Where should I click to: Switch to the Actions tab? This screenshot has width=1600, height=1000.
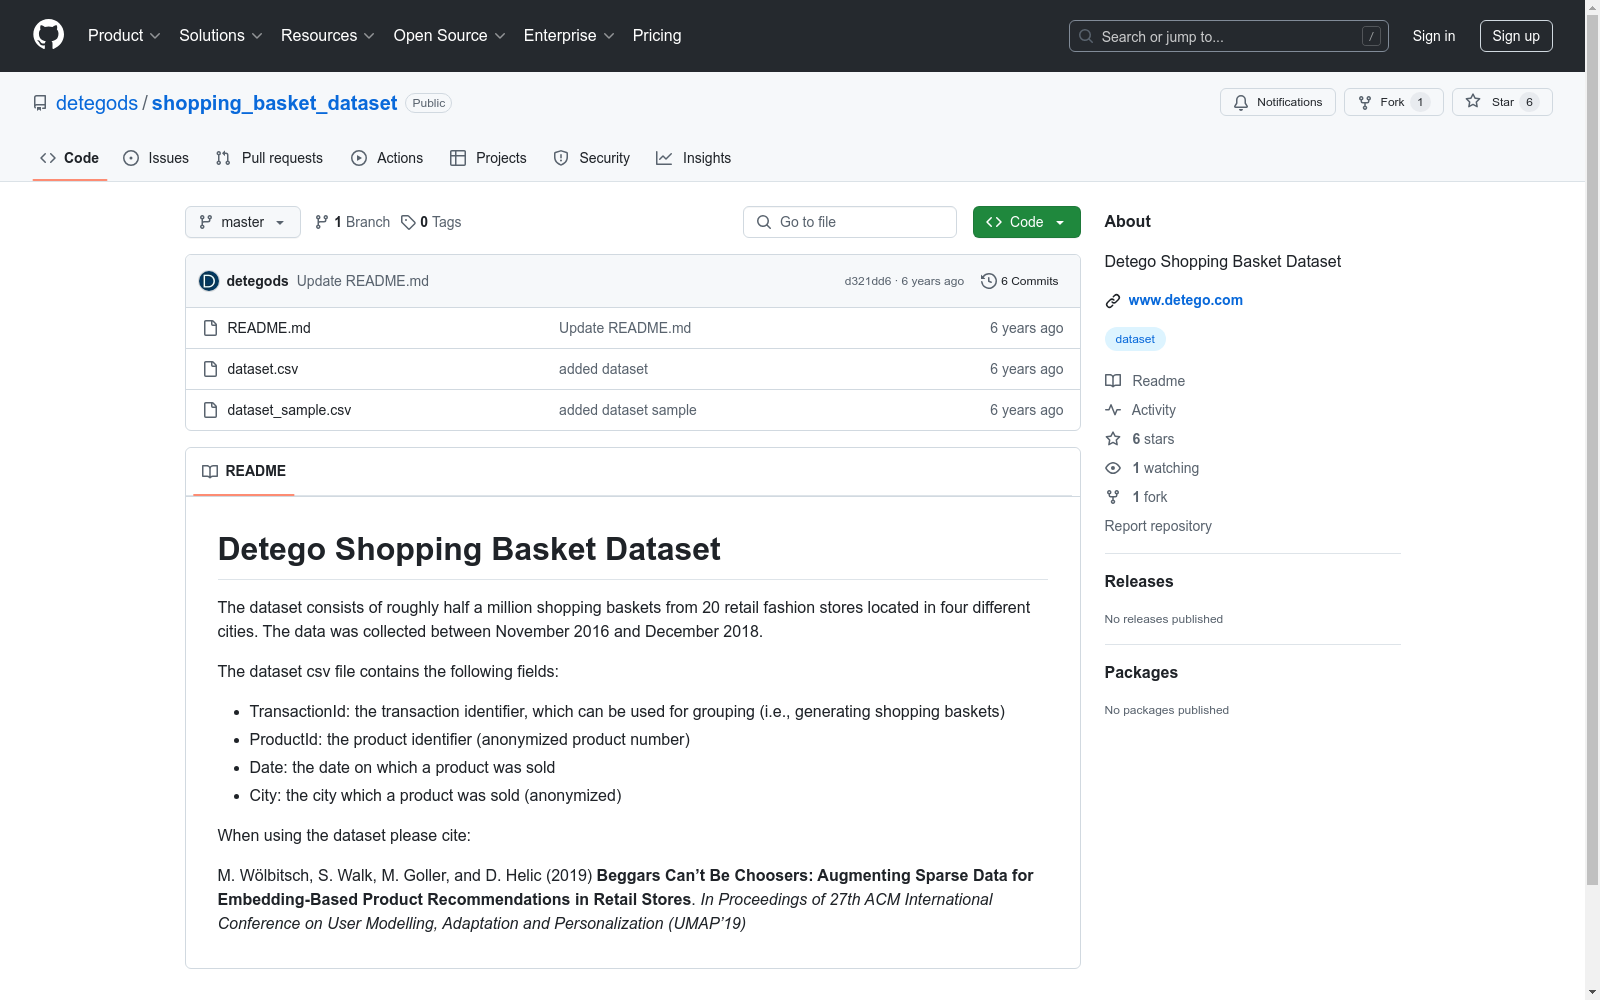coord(387,158)
